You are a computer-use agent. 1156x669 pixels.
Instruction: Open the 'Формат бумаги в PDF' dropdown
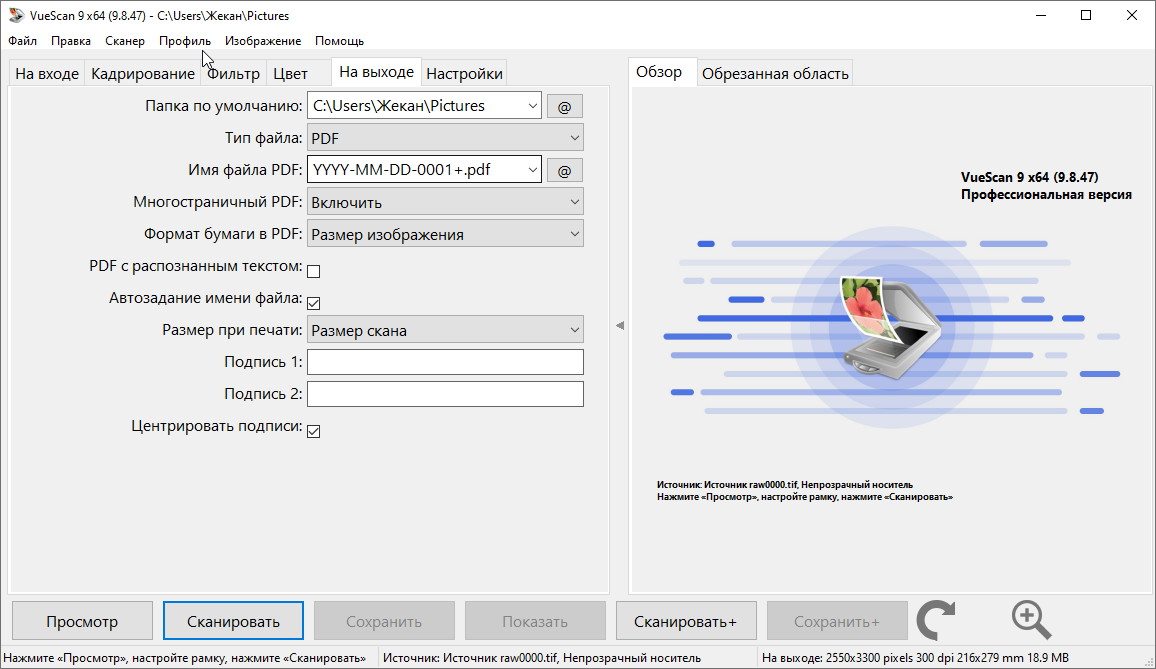[x=445, y=235]
